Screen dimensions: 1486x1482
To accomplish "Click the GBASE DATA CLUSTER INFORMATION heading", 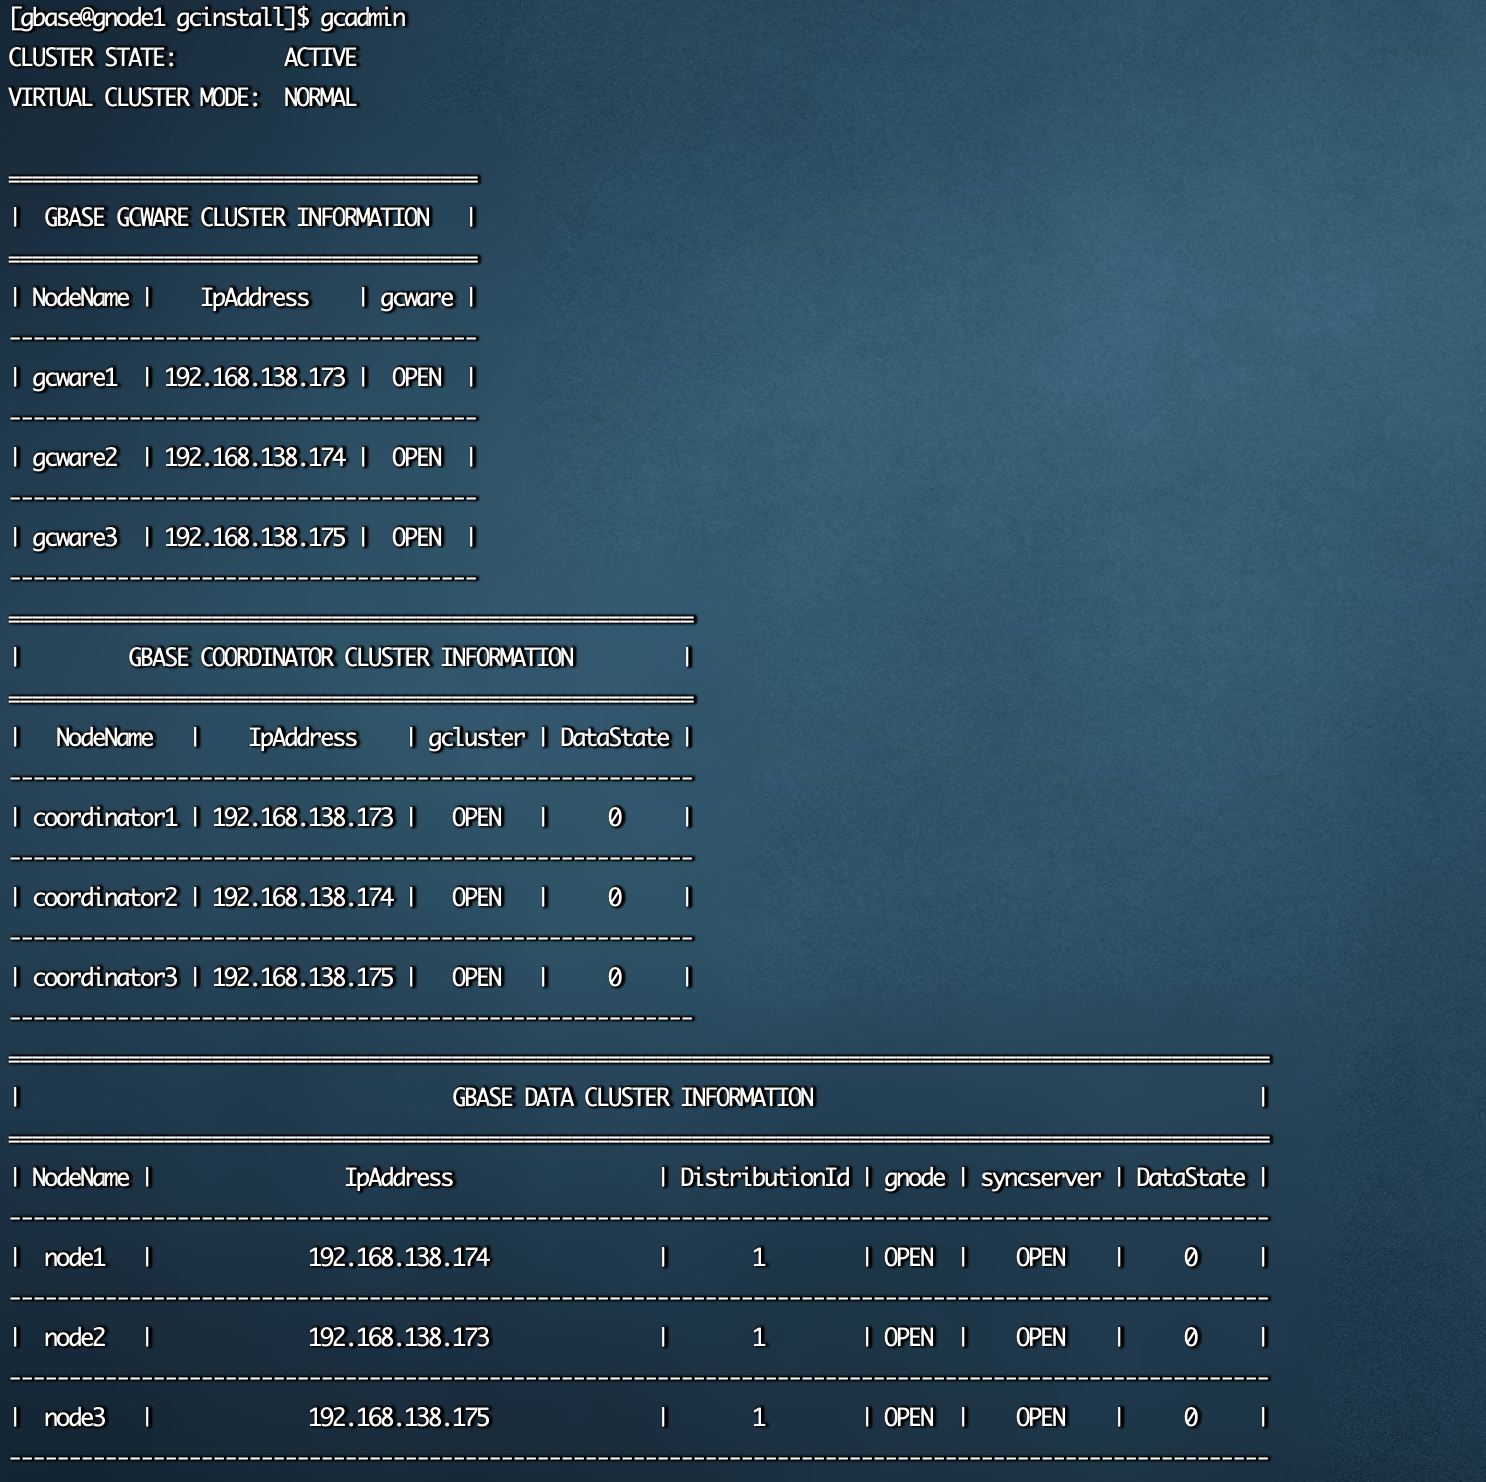I will (634, 1098).
